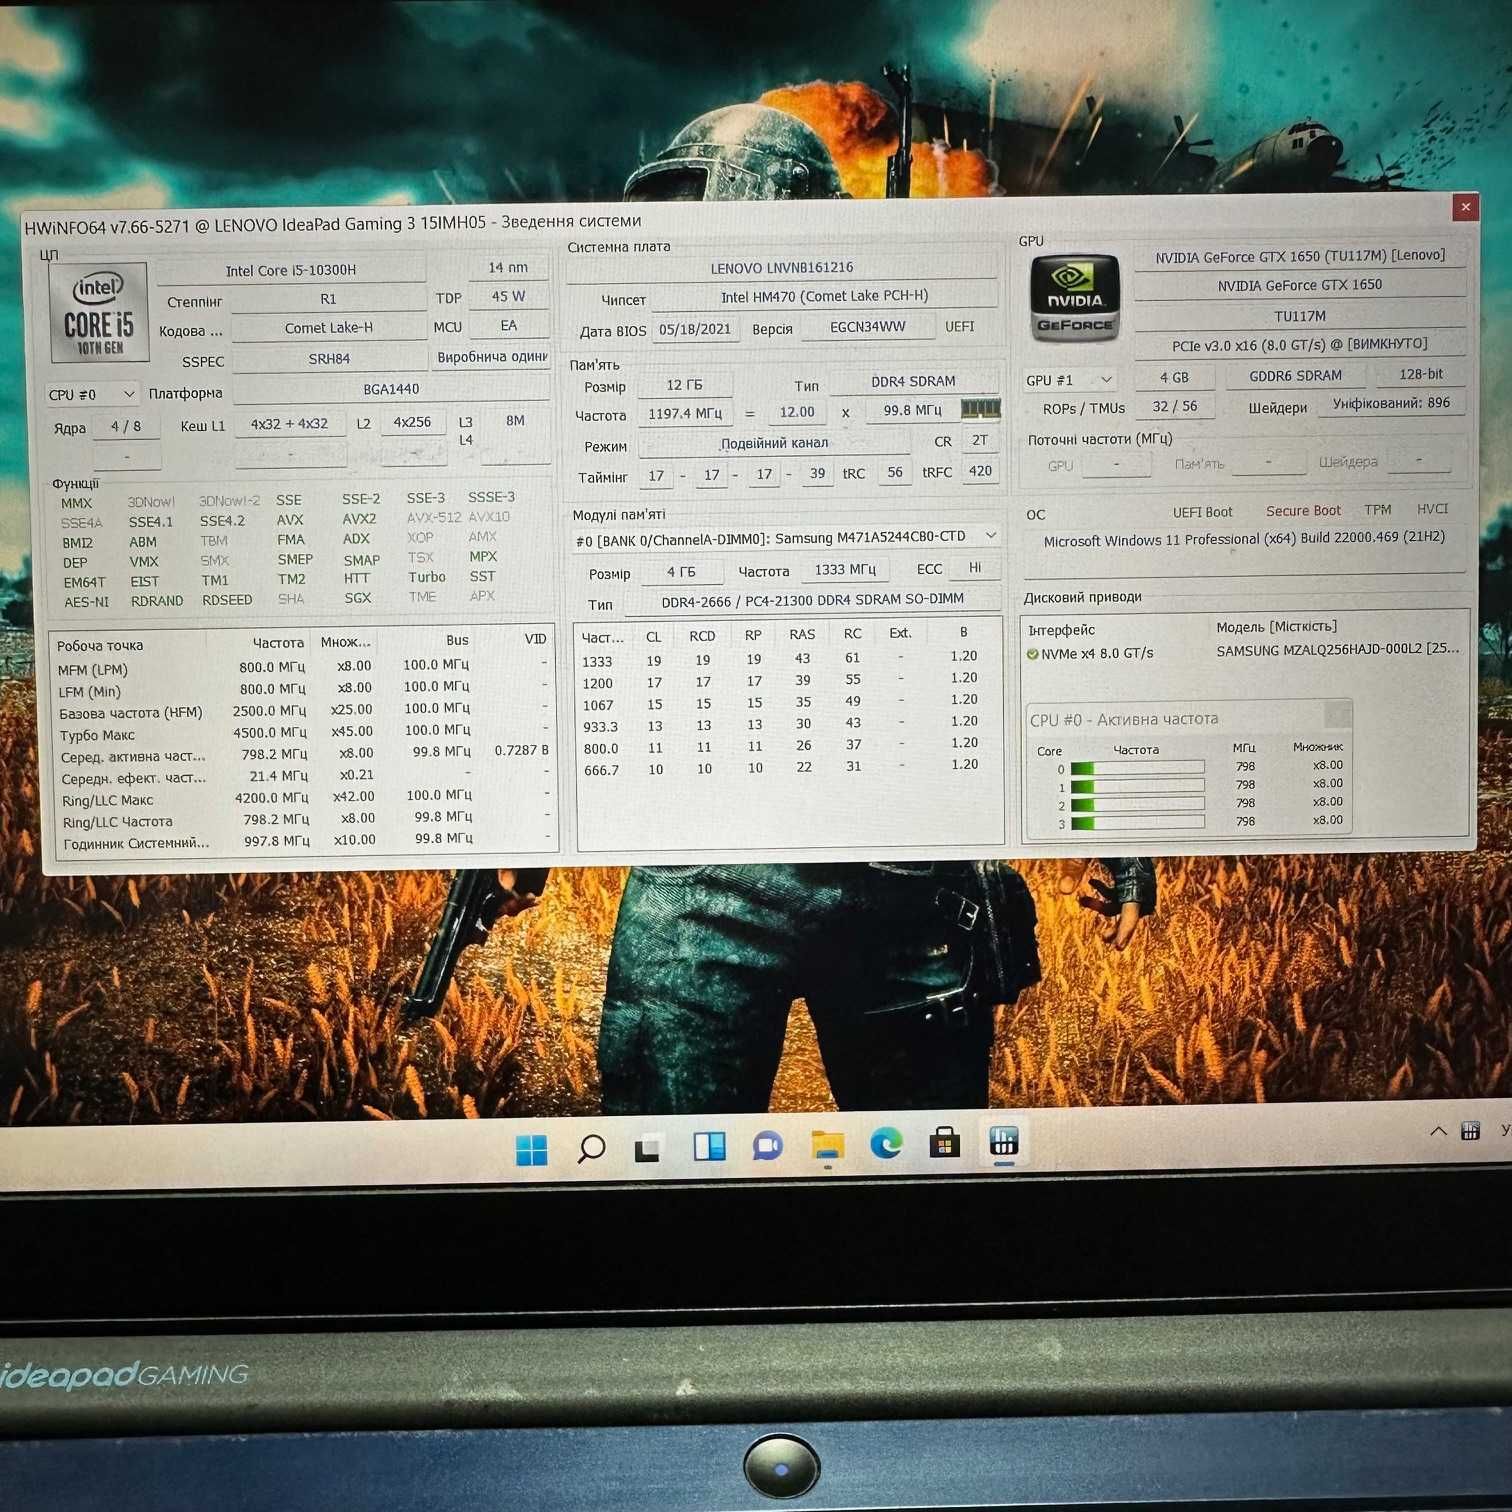Click the Comet Lake-H codename field

[328, 328]
